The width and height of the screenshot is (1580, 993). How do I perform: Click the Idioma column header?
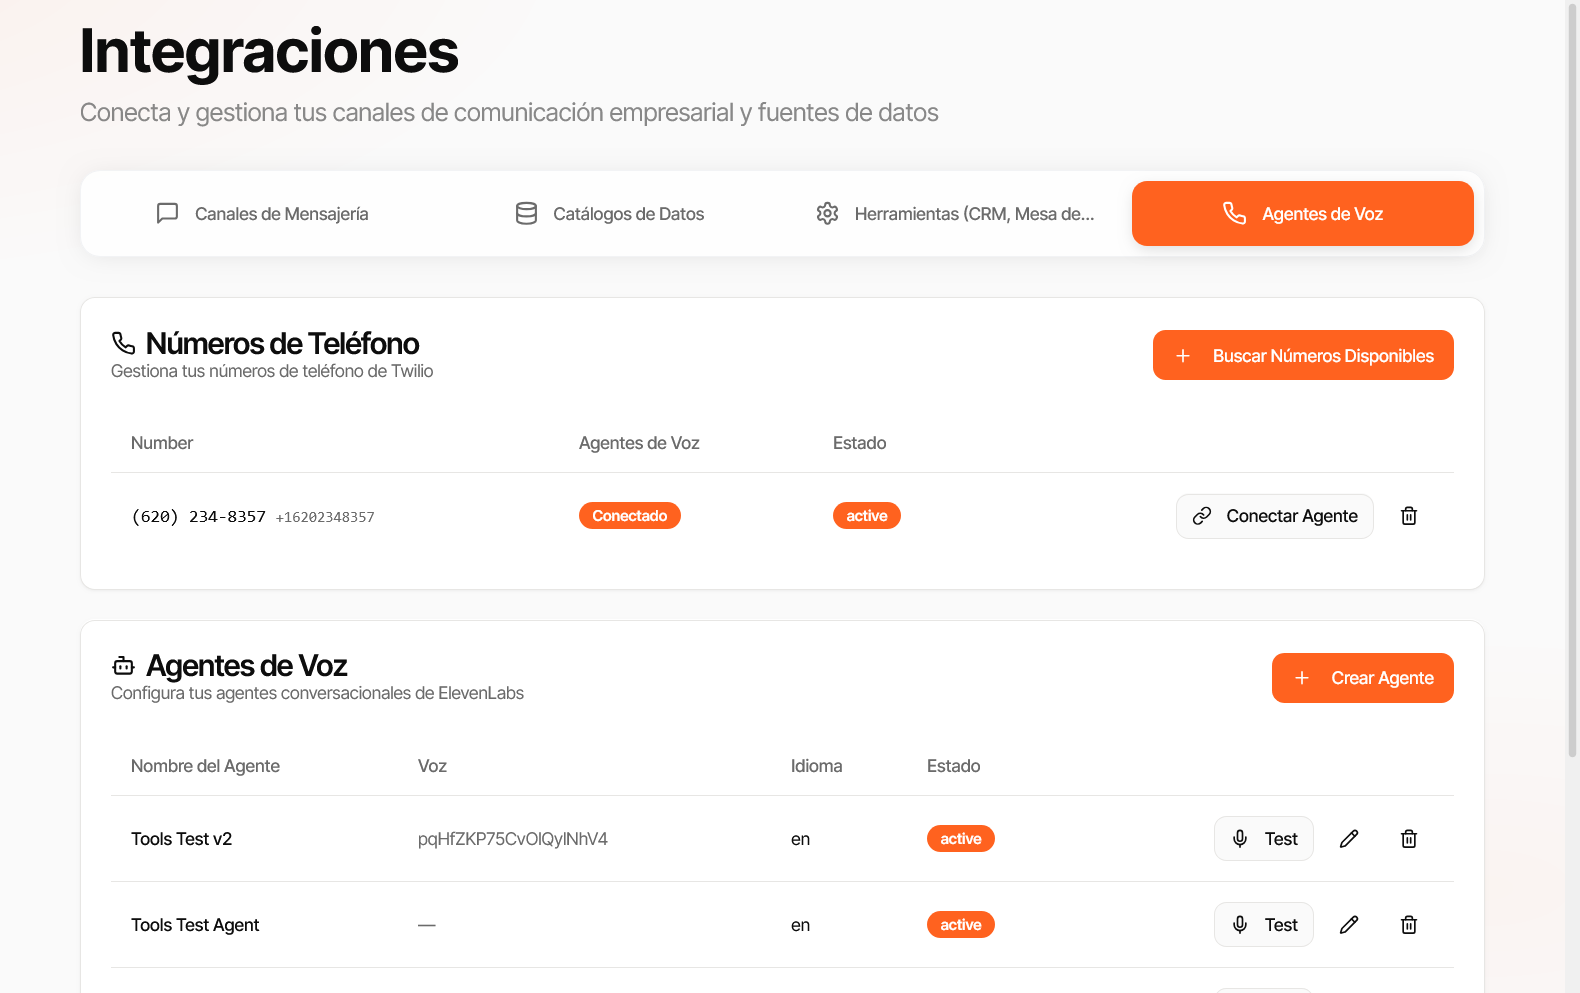817,767
